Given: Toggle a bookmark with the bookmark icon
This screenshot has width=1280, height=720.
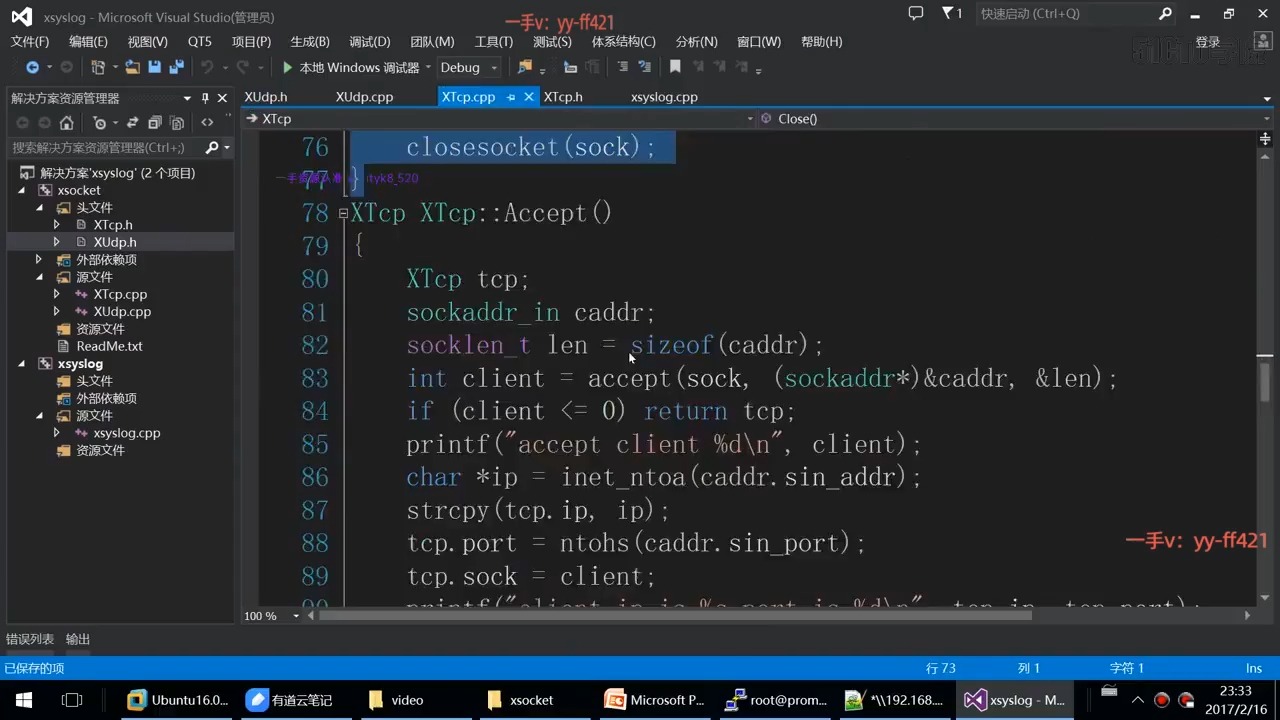Looking at the screenshot, I should coord(675,67).
